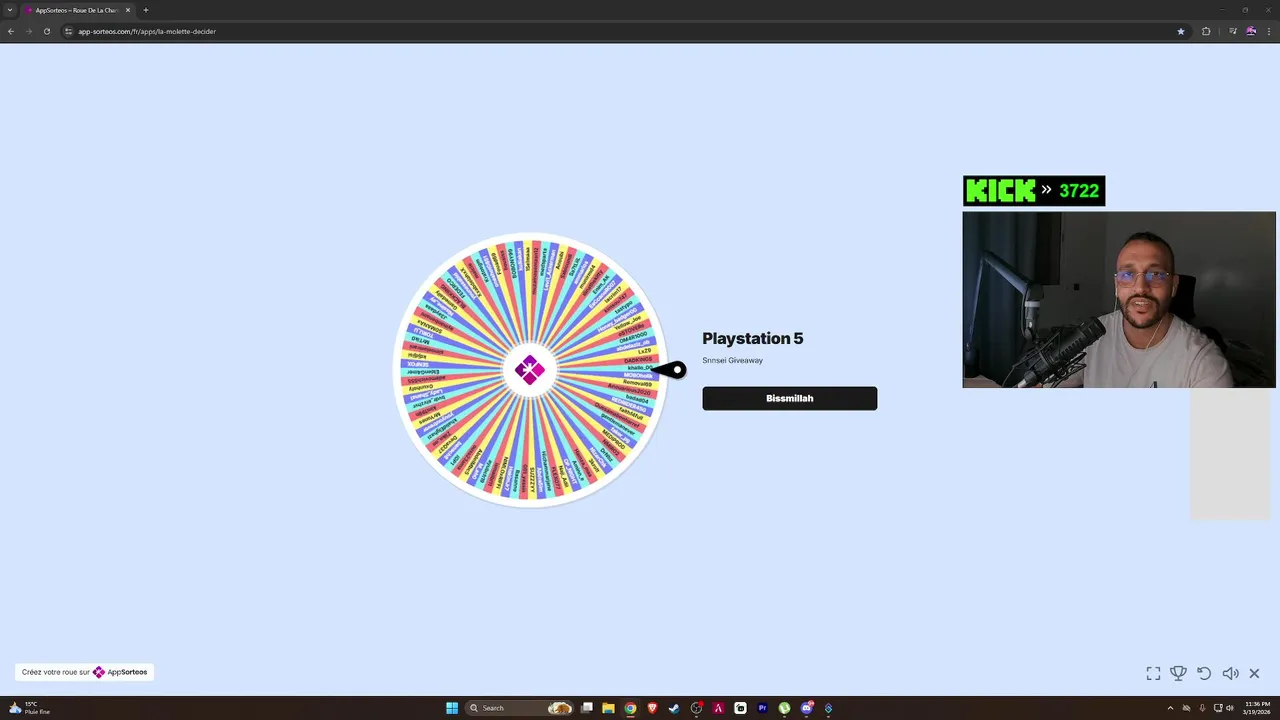Click the browser forward arrow
Screen dimensions: 1280x720
click(29, 31)
